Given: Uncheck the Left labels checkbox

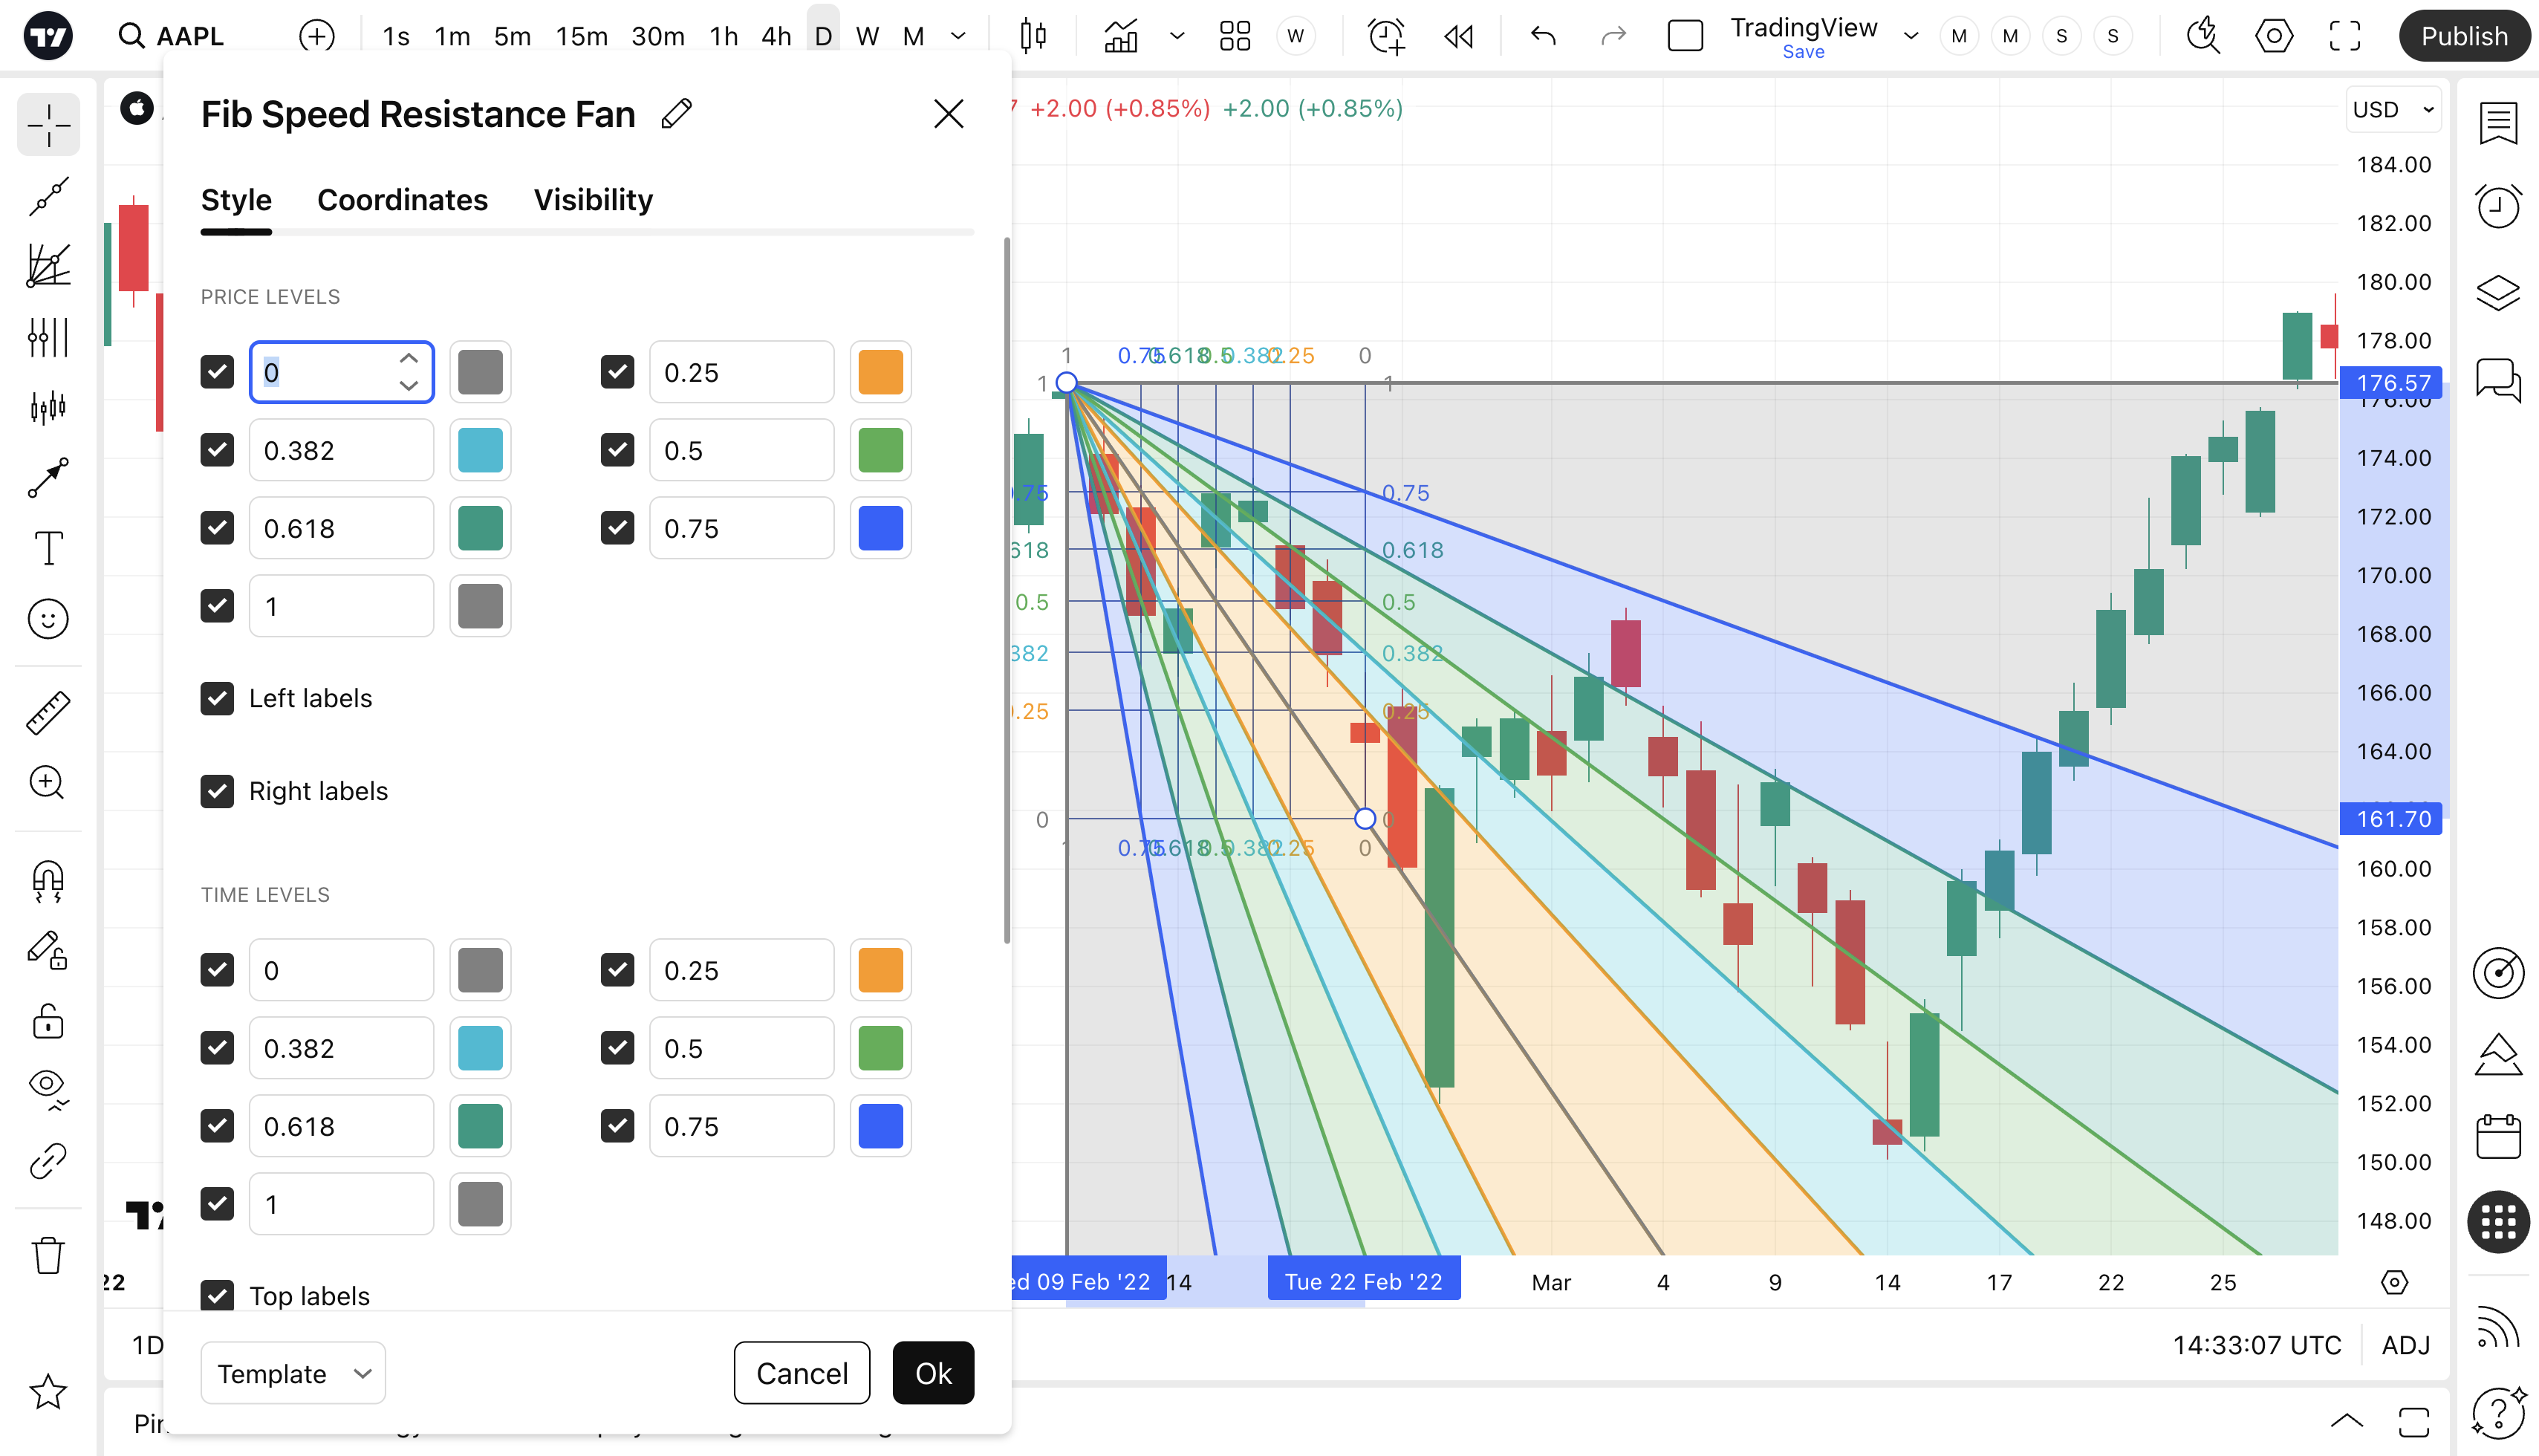Looking at the screenshot, I should point(217,698).
